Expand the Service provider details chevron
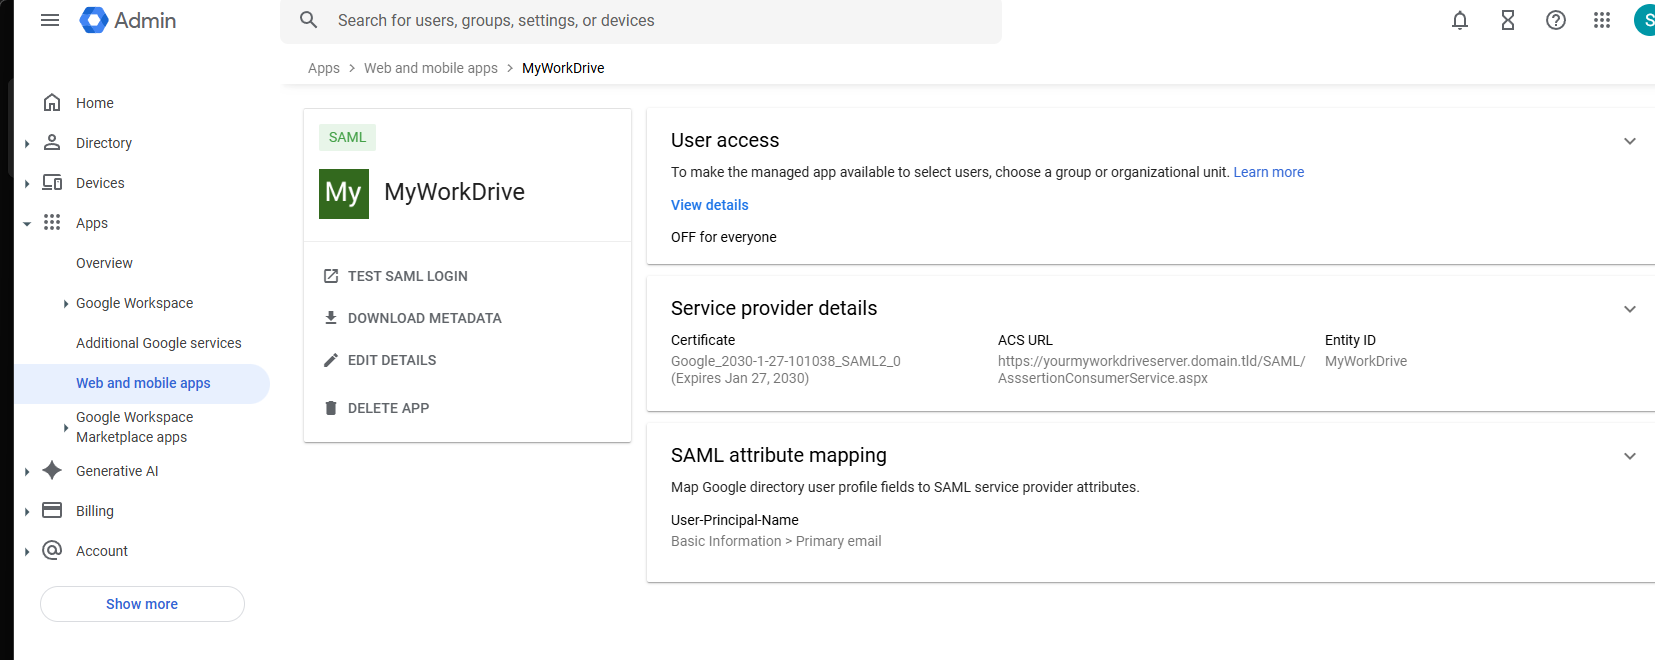Screen dimensions: 1655x660 point(1629,309)
